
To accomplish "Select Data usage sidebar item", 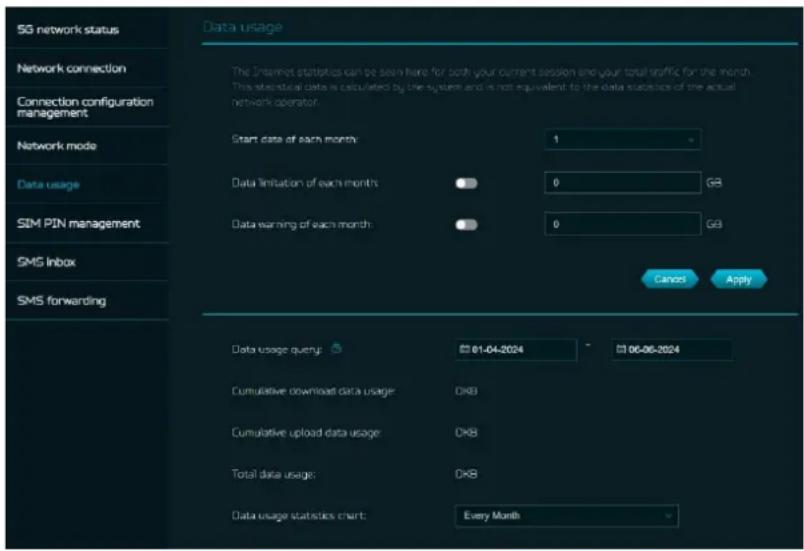I will point(48,185).
